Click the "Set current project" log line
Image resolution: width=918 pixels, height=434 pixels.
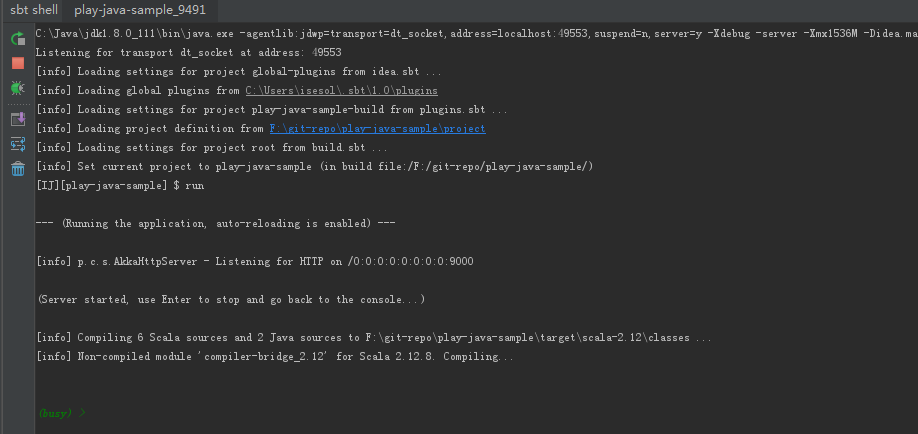coord(315,167)
